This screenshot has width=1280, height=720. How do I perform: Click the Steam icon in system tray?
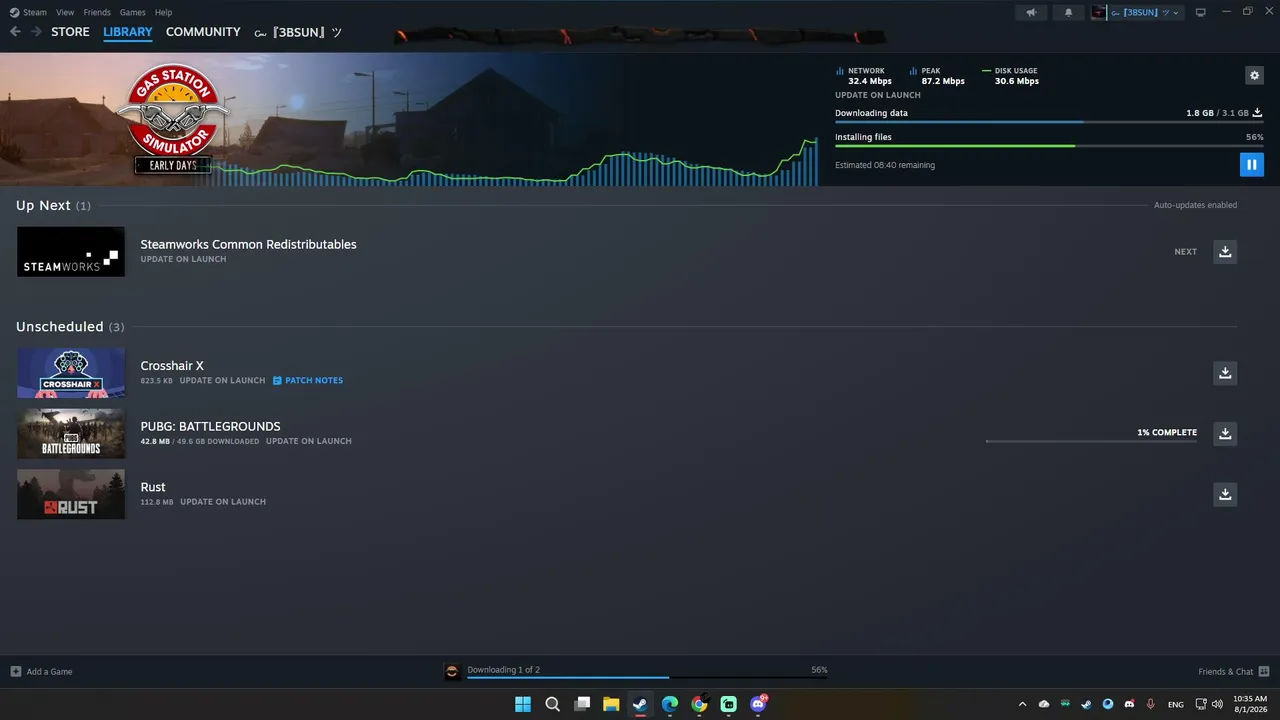1086,704
